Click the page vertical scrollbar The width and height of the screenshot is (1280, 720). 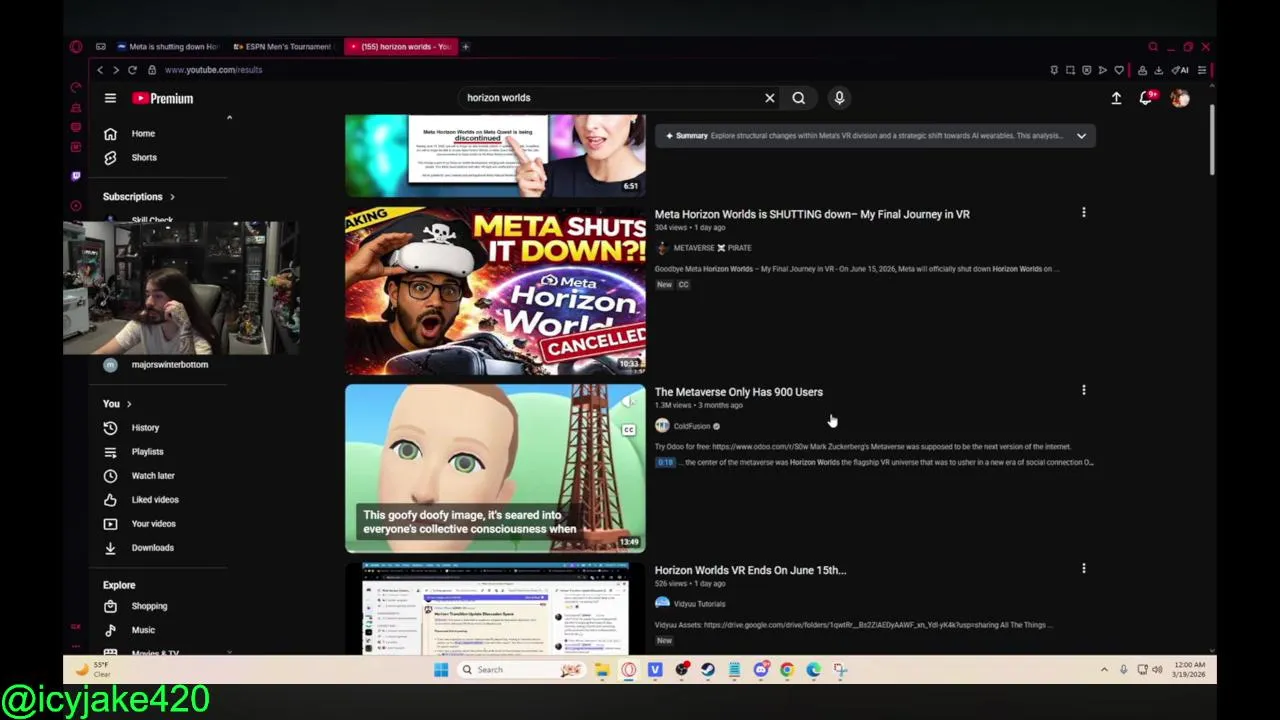tap(1212, 140)
